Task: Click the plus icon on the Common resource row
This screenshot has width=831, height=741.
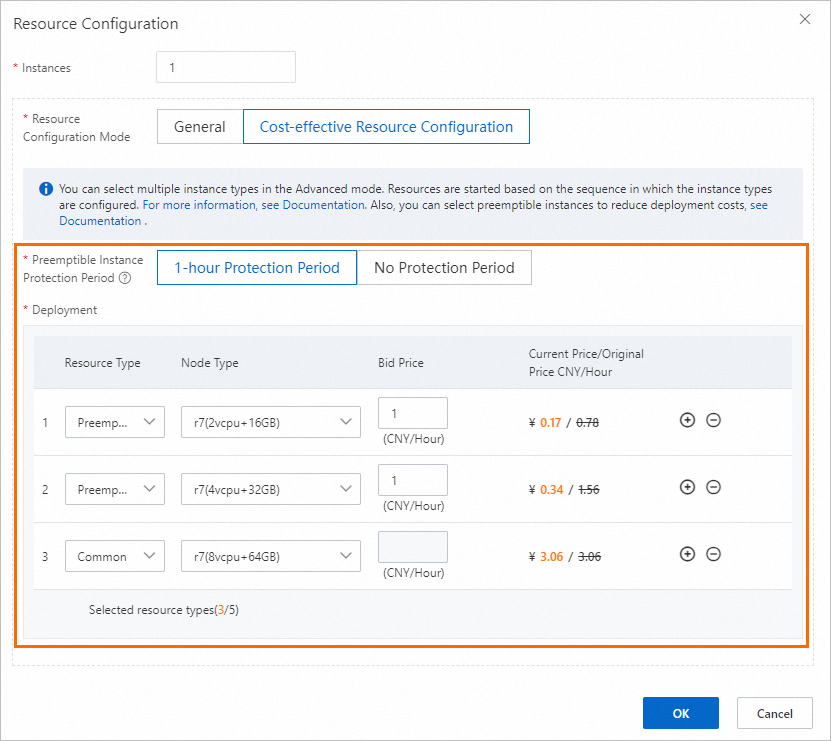Action: (x=687, y=554)
